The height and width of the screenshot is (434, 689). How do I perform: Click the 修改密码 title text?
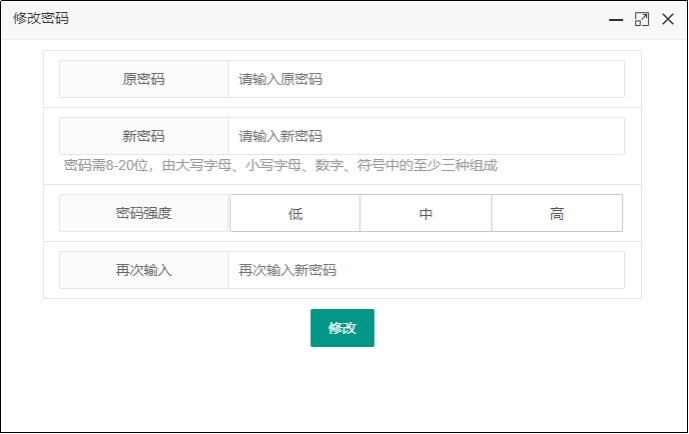[x=41, y=19]
